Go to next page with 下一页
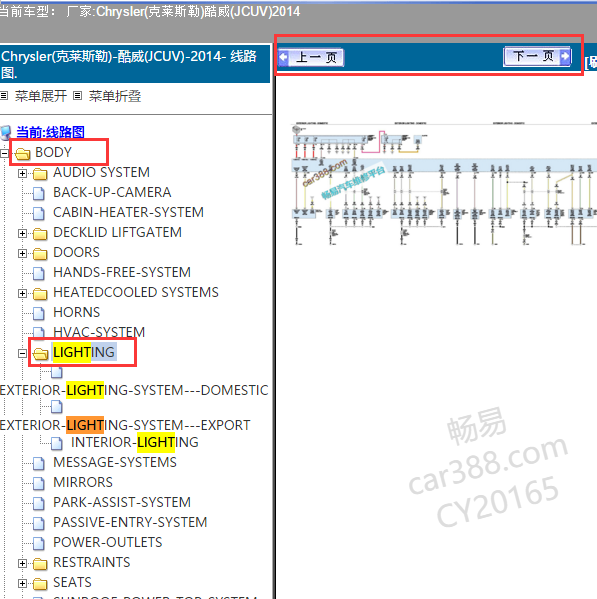The height and width of the screenshot is (599, 597). point(537,57)
